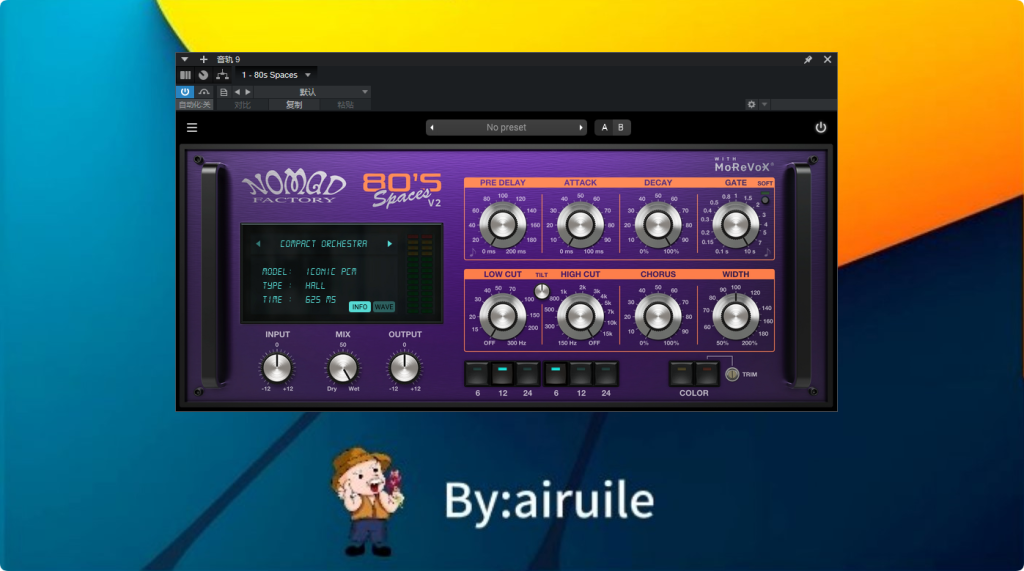Click the INPUT gain knob
This screenshot has width=1024, height=571.
[x=277, y=368]
